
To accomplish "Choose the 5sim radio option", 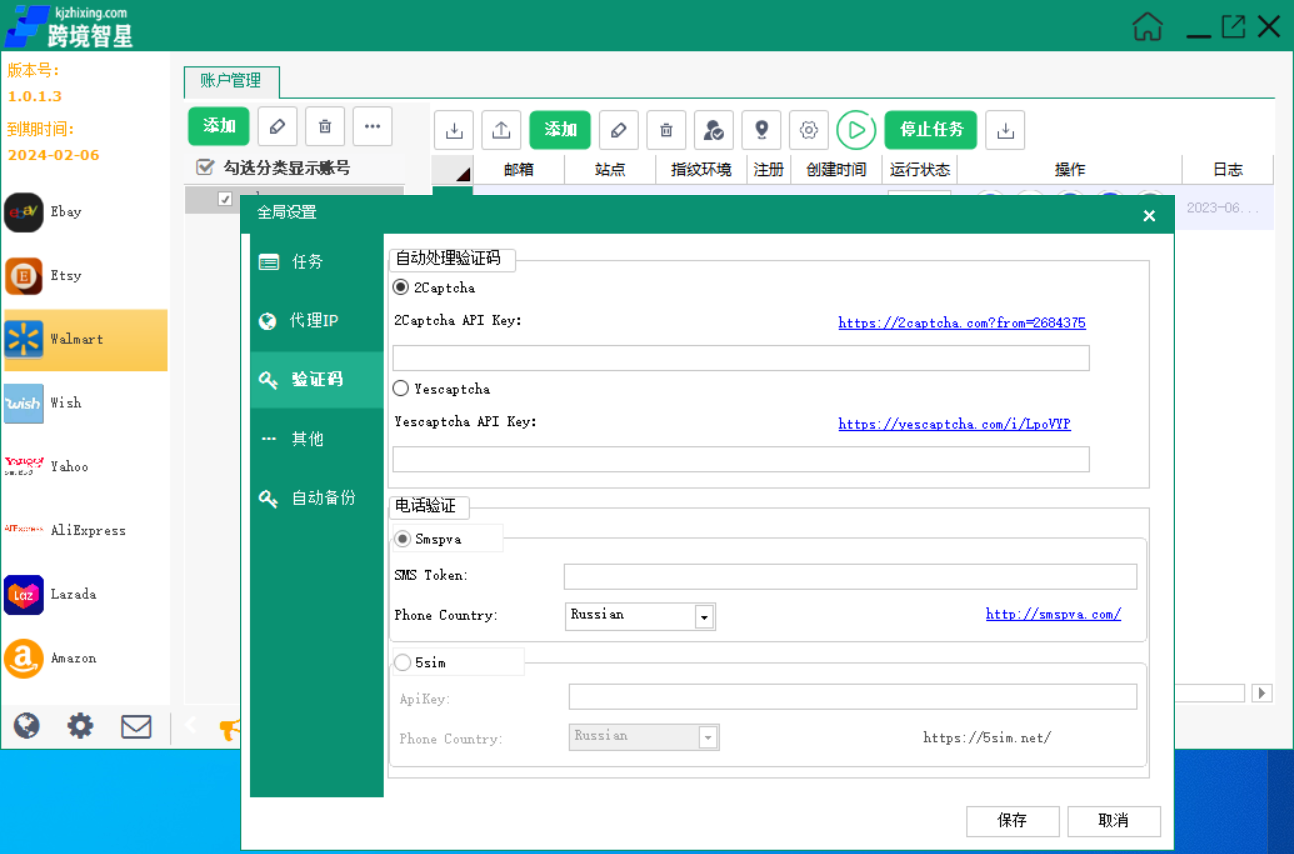I will 403,662.
